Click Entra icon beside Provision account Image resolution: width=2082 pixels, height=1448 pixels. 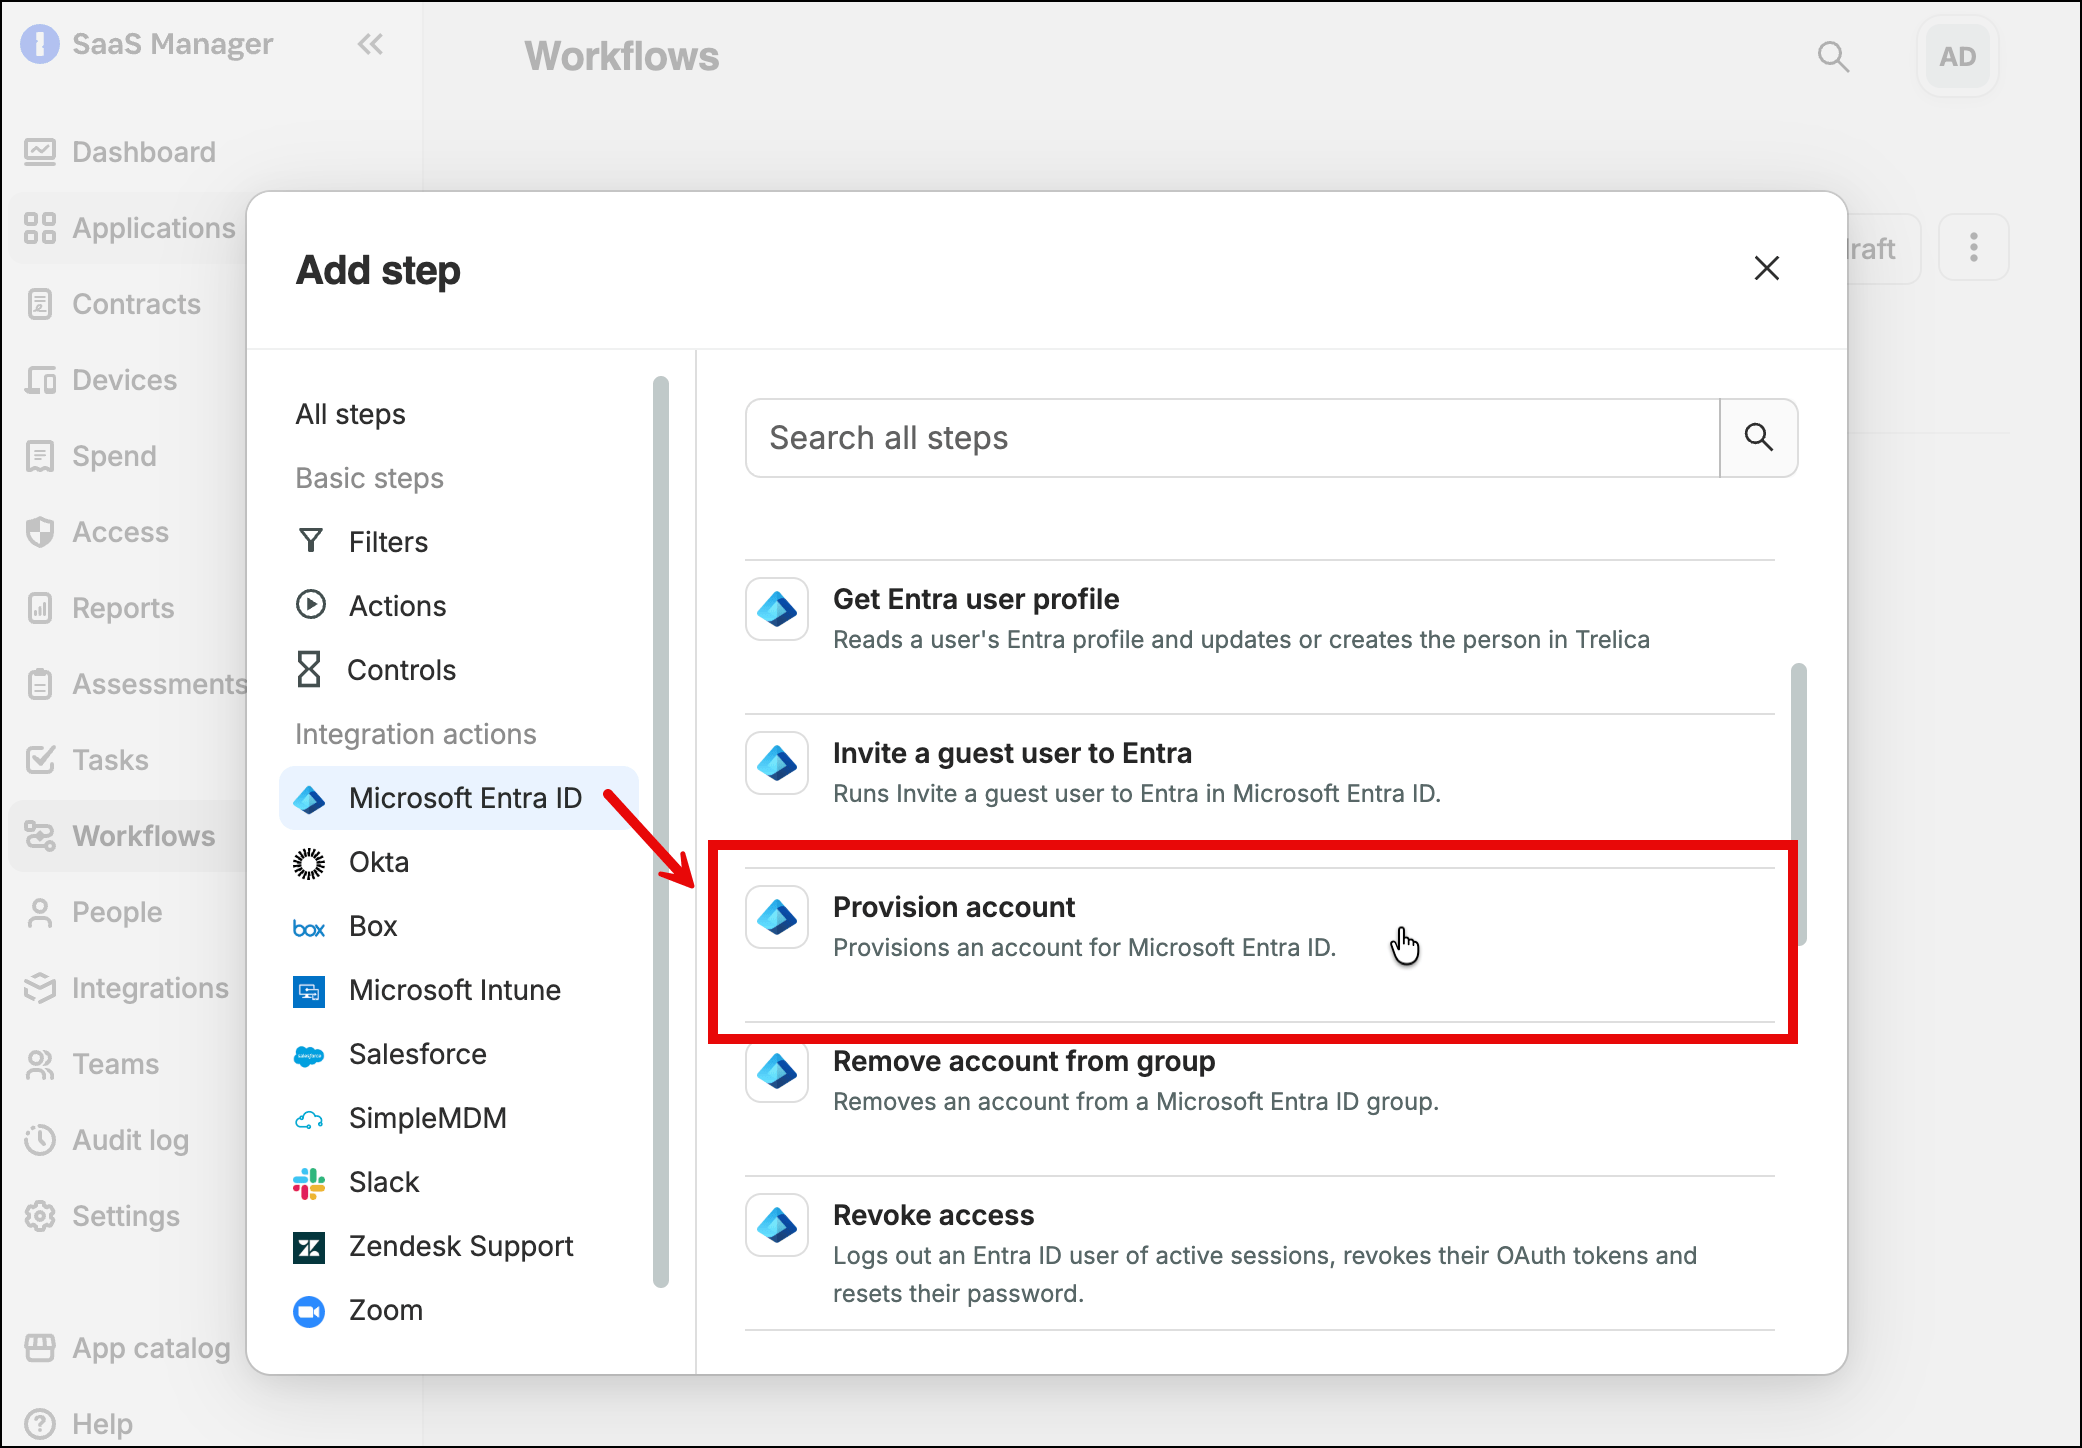[777, 917]
